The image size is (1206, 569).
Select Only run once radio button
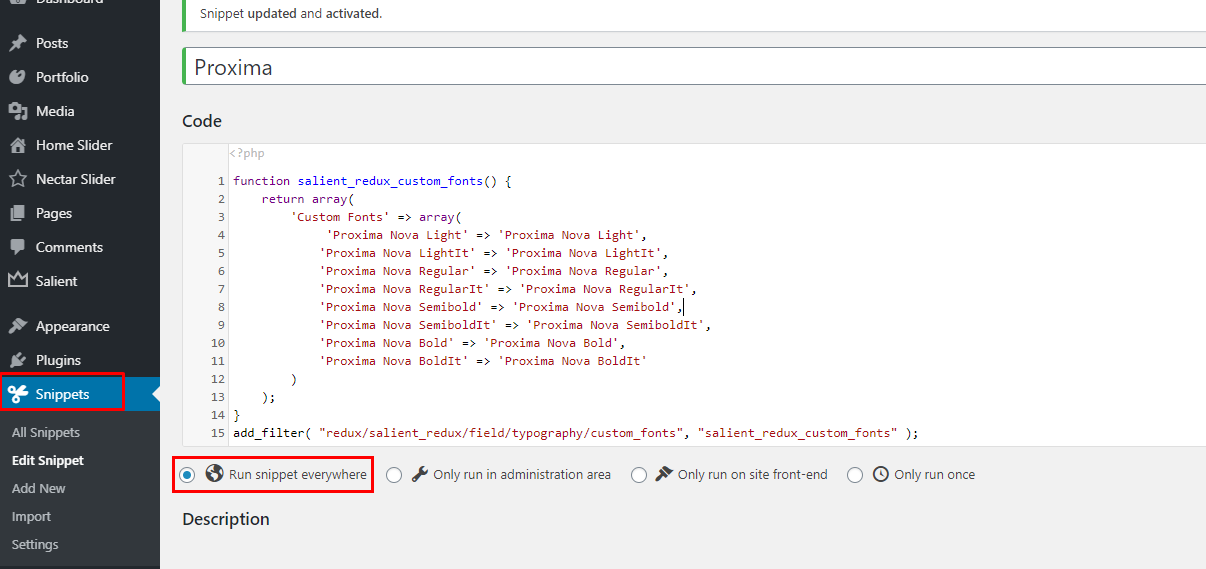(x=855, y=475)
